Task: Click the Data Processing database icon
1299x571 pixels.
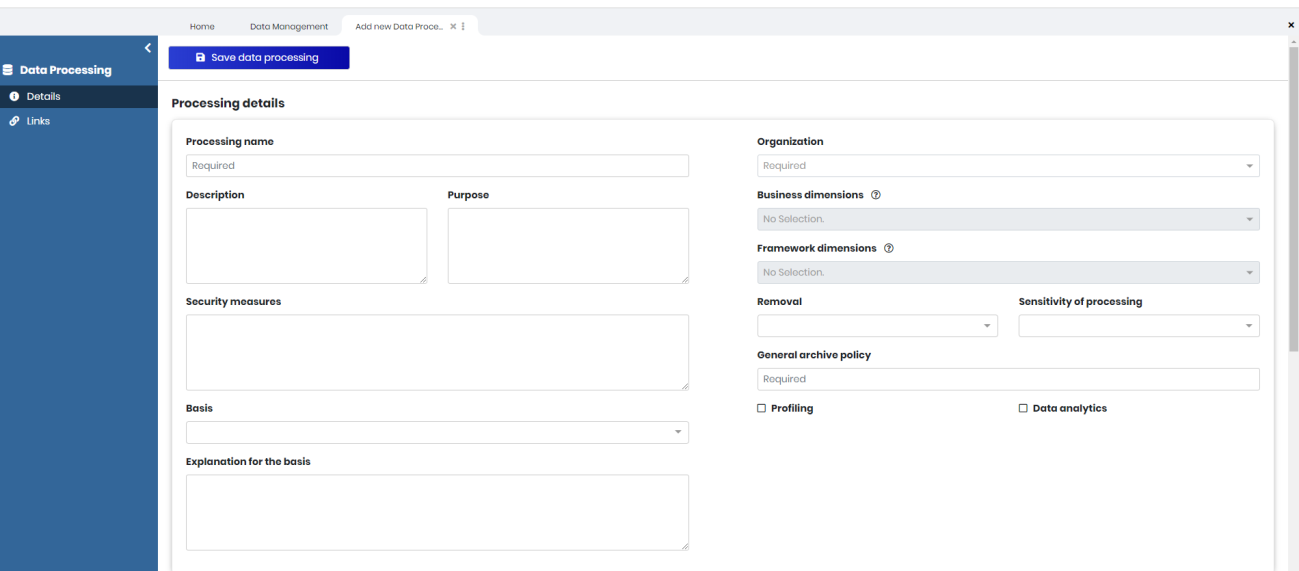Action: click(x=8, y=70)
